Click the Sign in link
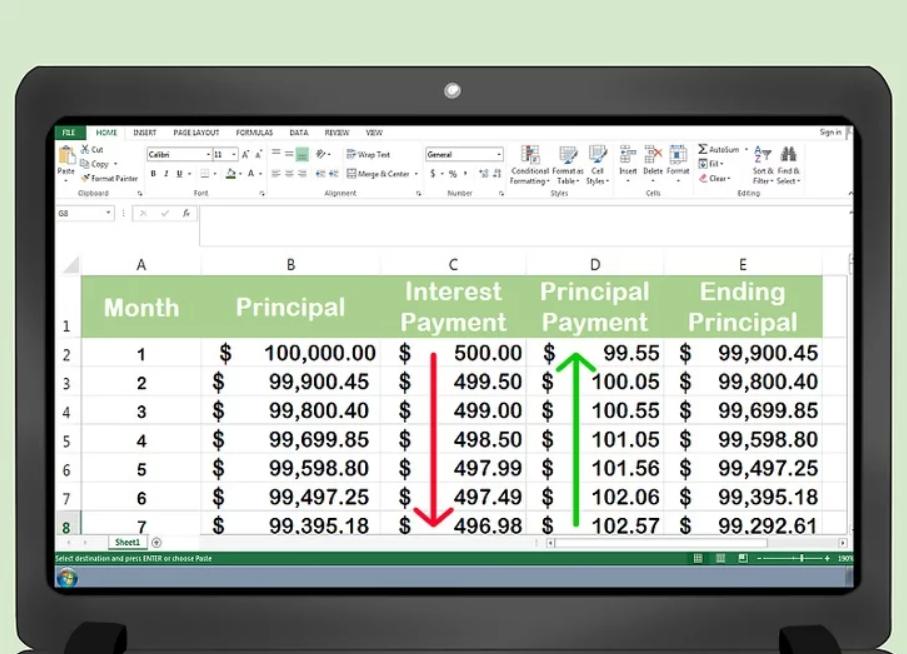 coord(830,132)
